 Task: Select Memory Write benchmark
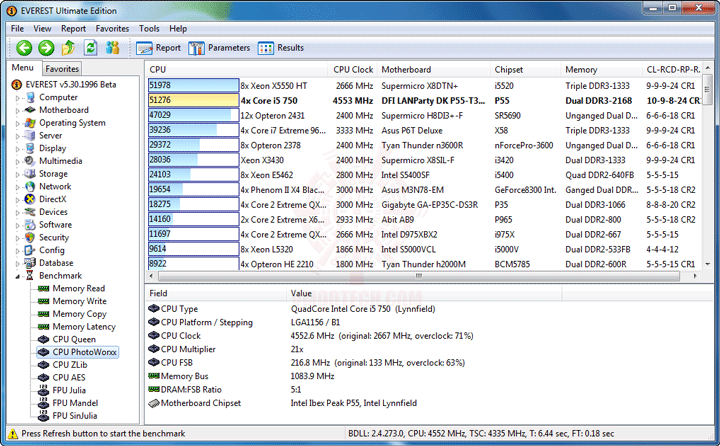[79, 301]
